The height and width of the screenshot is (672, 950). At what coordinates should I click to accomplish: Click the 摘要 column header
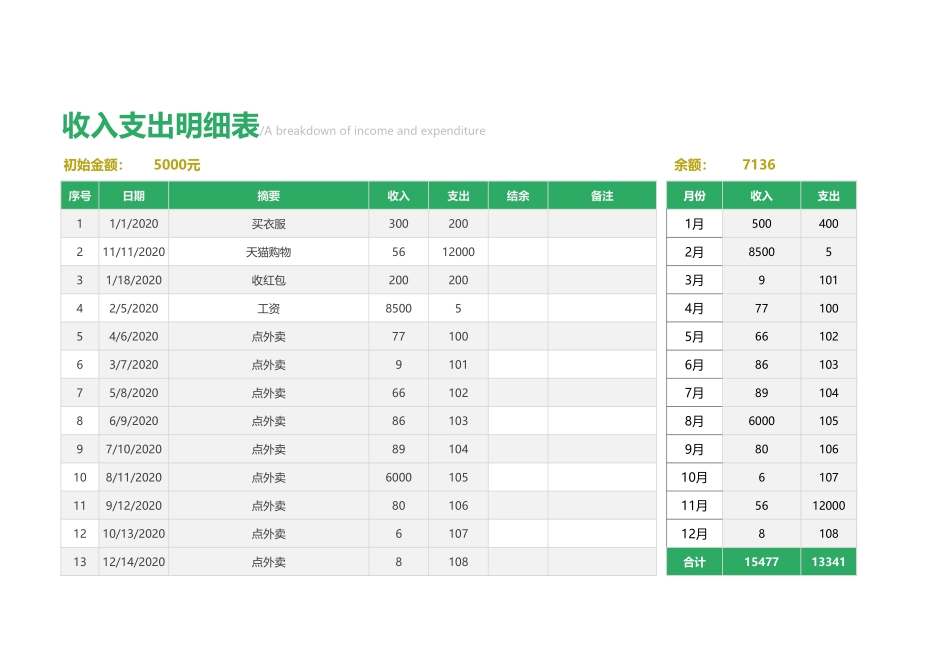coord(270,195)
